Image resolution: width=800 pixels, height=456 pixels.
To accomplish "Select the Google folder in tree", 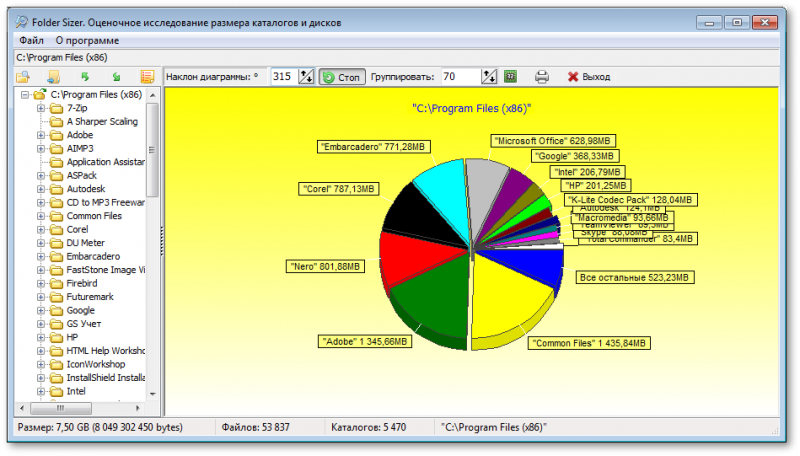I will [81, 311].
